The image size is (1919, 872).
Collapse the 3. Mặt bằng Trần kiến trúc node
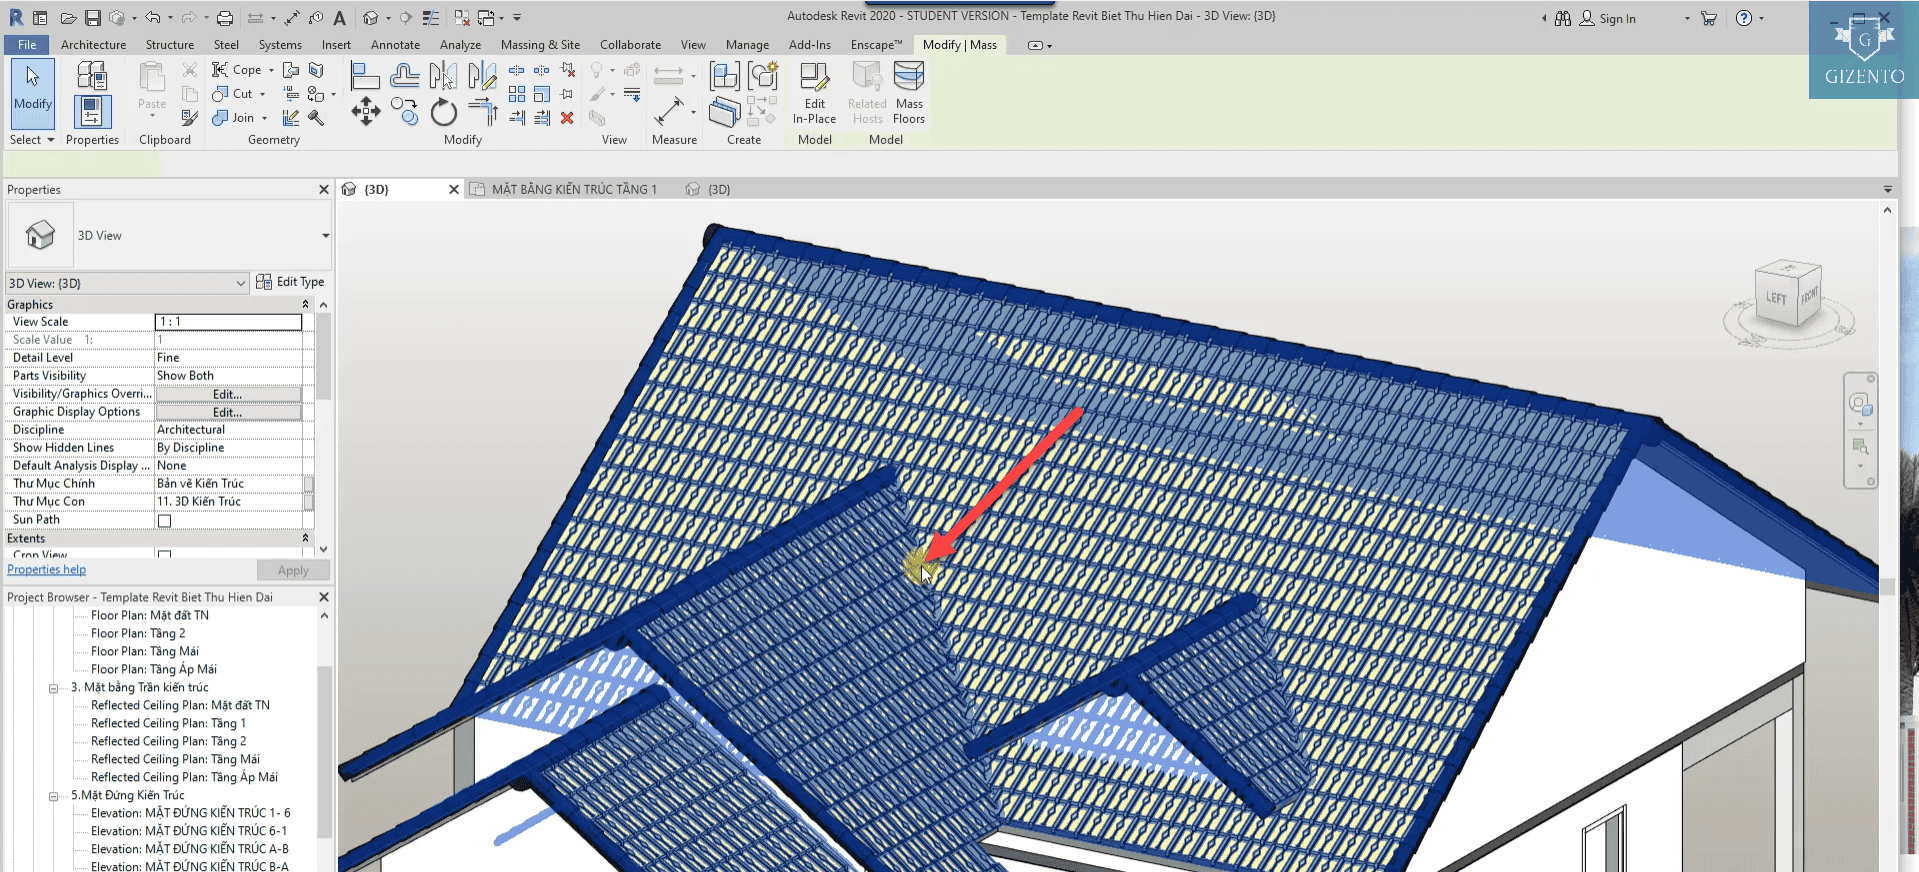click(x=53, y=688)
